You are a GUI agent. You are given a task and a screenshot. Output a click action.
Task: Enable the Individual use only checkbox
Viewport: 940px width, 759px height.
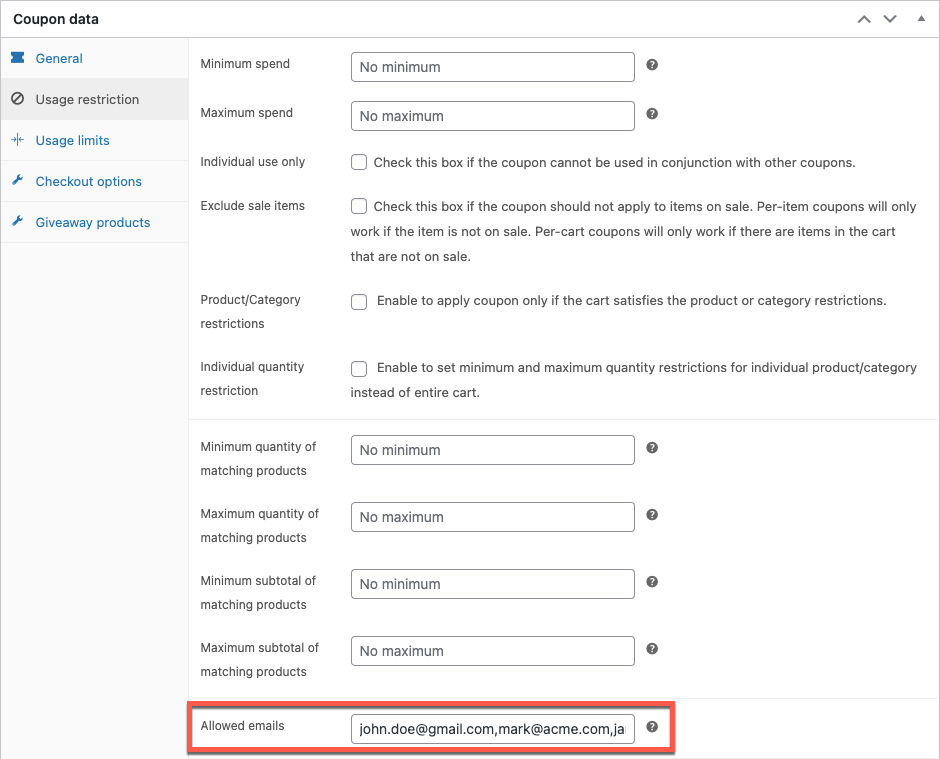(359, 162)
